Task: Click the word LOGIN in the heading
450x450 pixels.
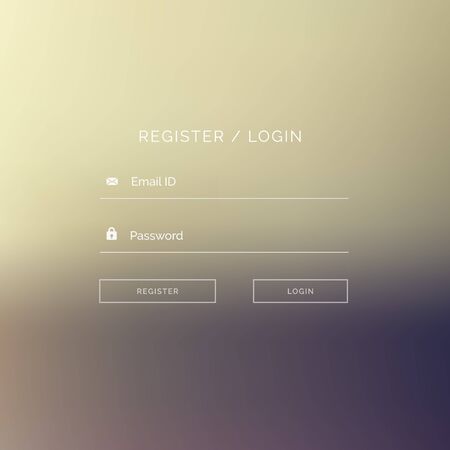Action: click(275, 137)
